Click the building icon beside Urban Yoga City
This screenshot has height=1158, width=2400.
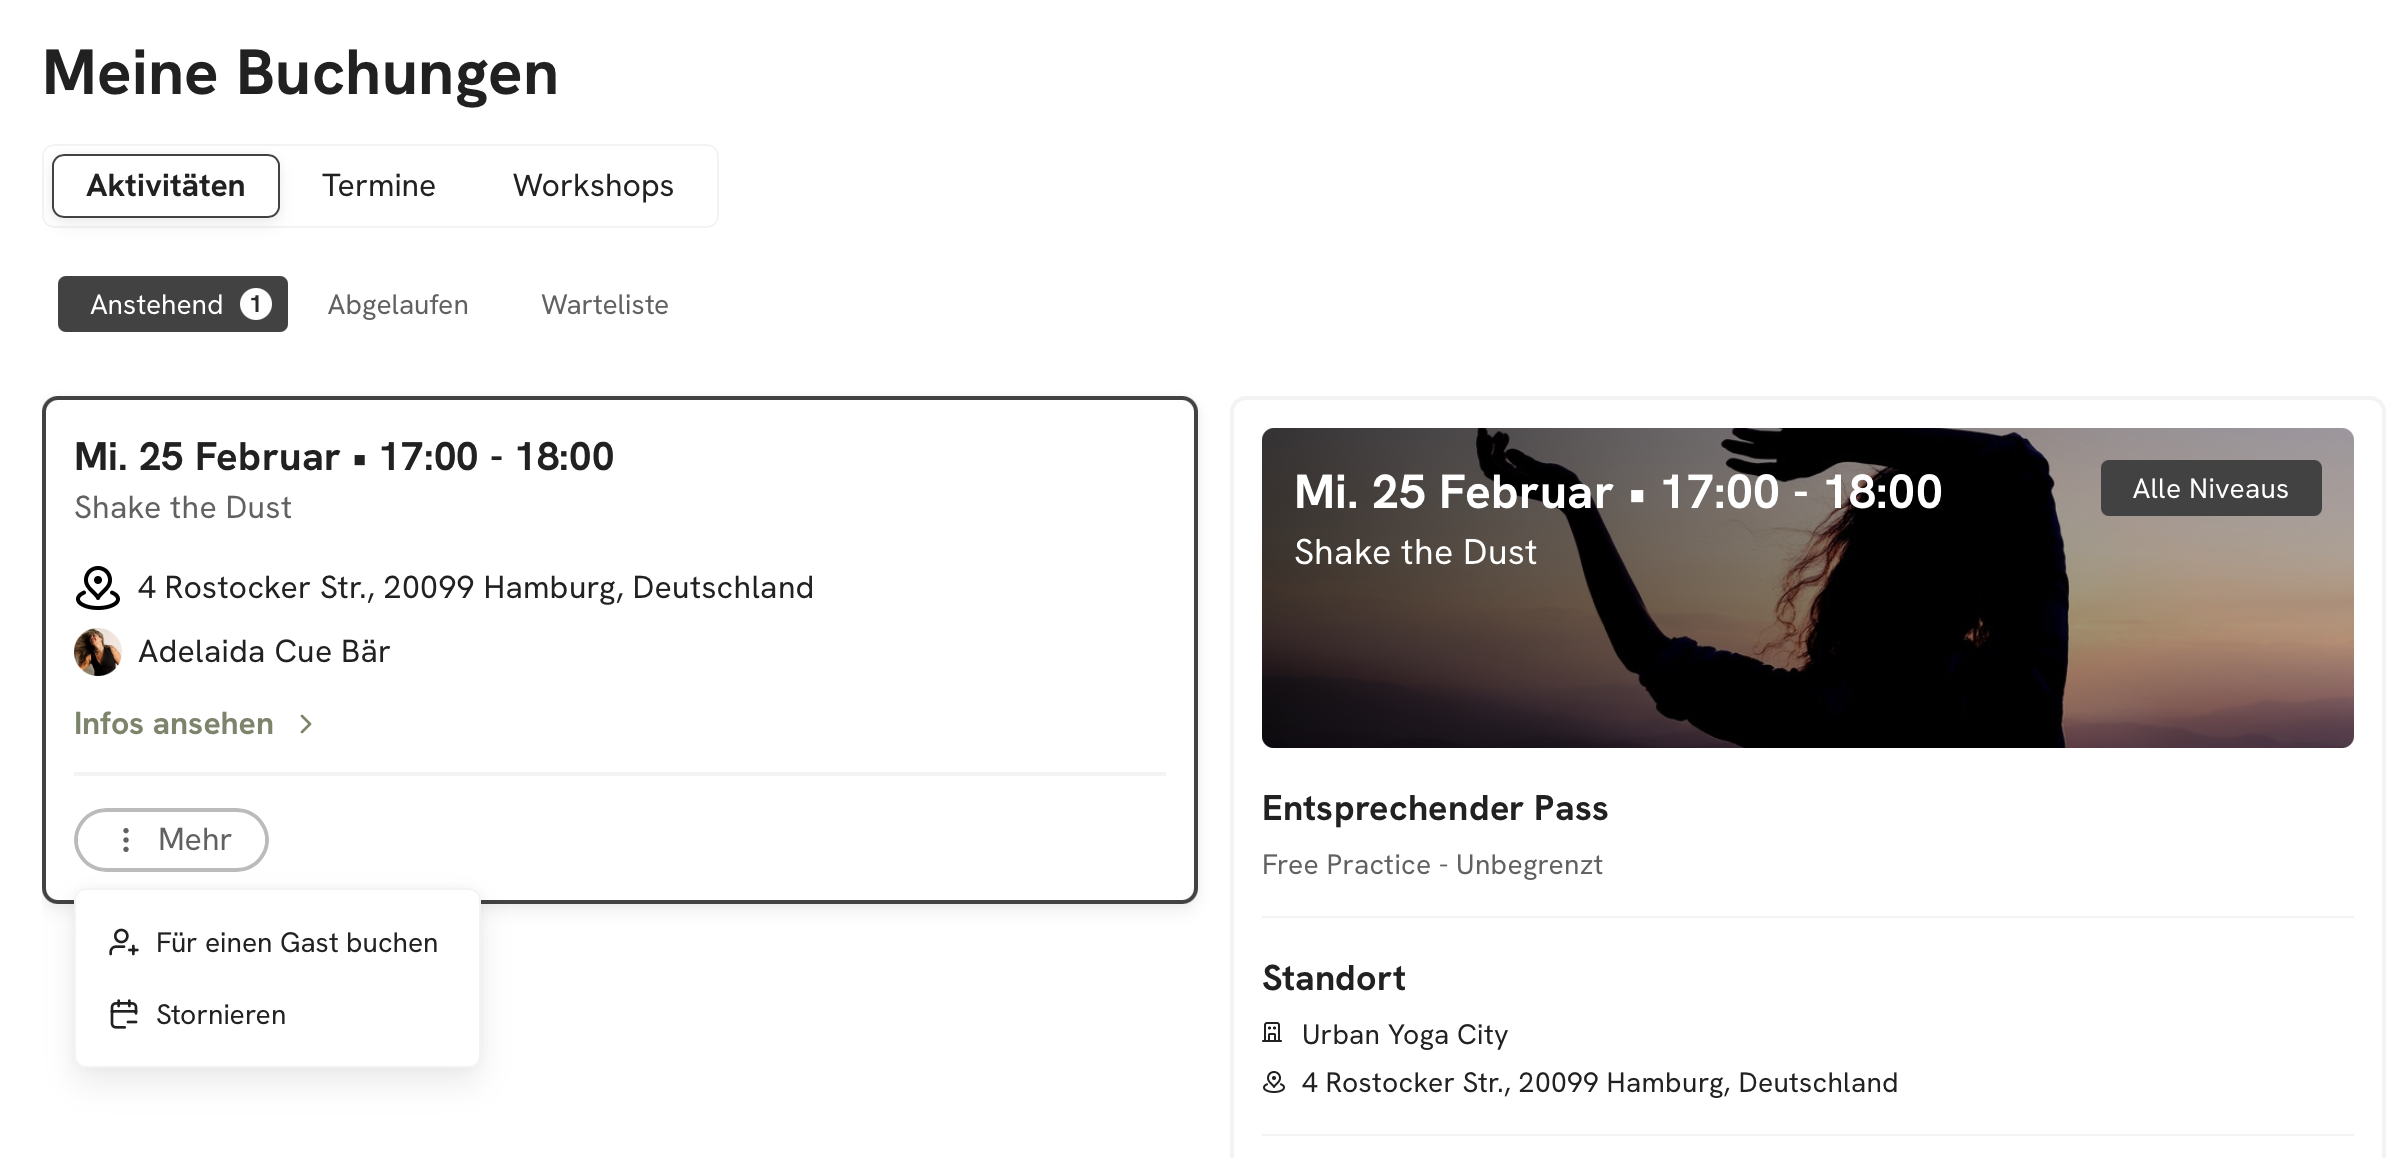(1272, 1033)
